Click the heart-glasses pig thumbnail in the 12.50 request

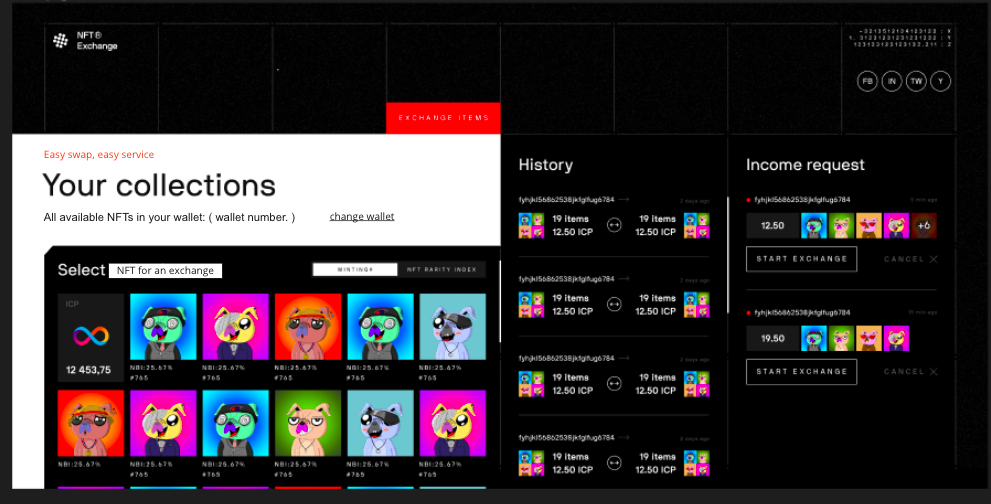[x=869, y=226]
